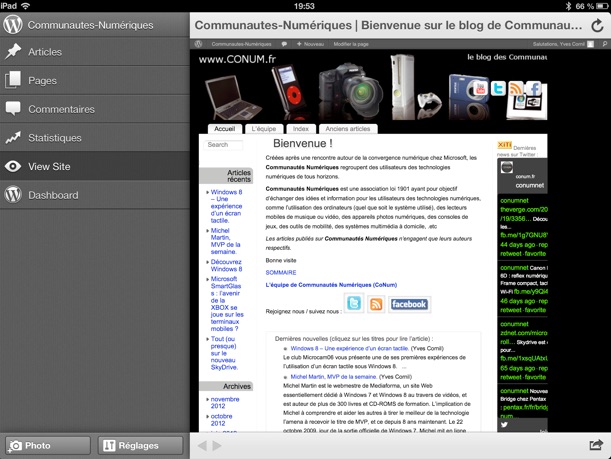Switch to the Accueil tab

coord(224,129)
